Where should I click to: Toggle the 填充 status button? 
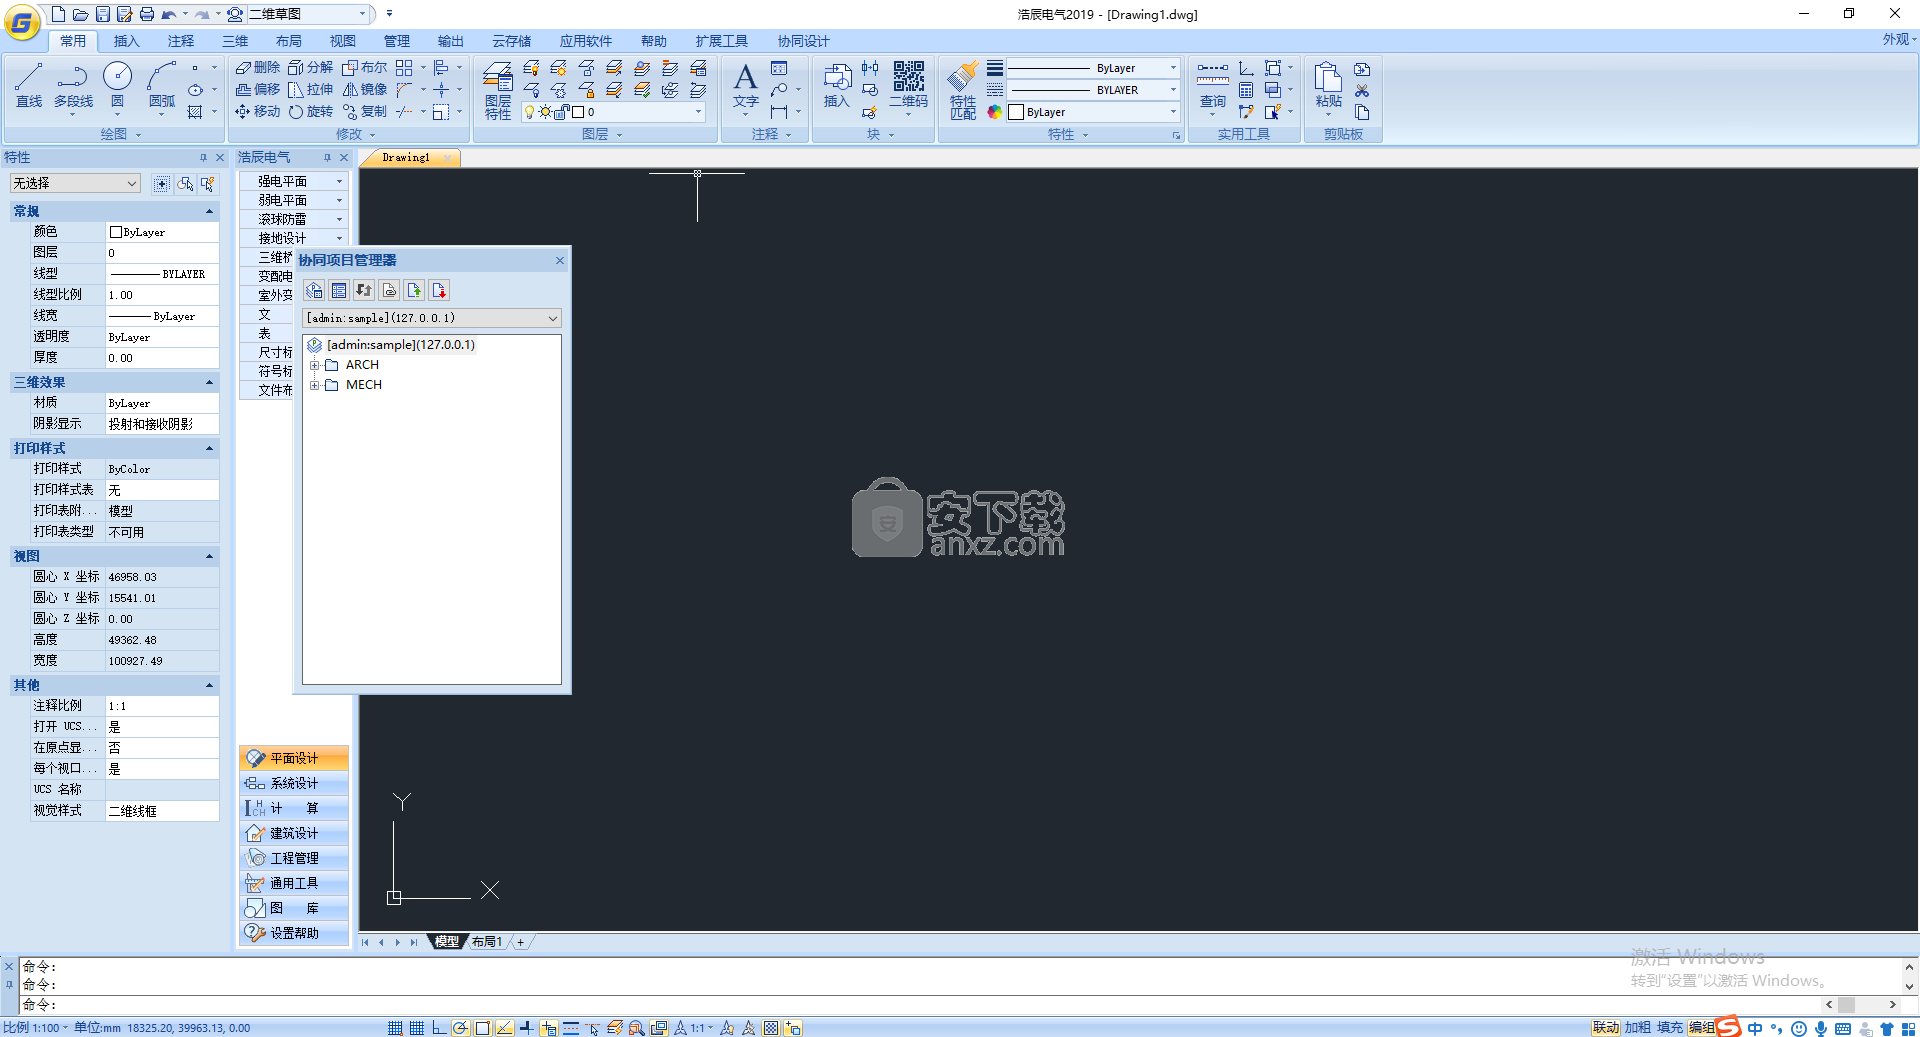[1670, 1027]
